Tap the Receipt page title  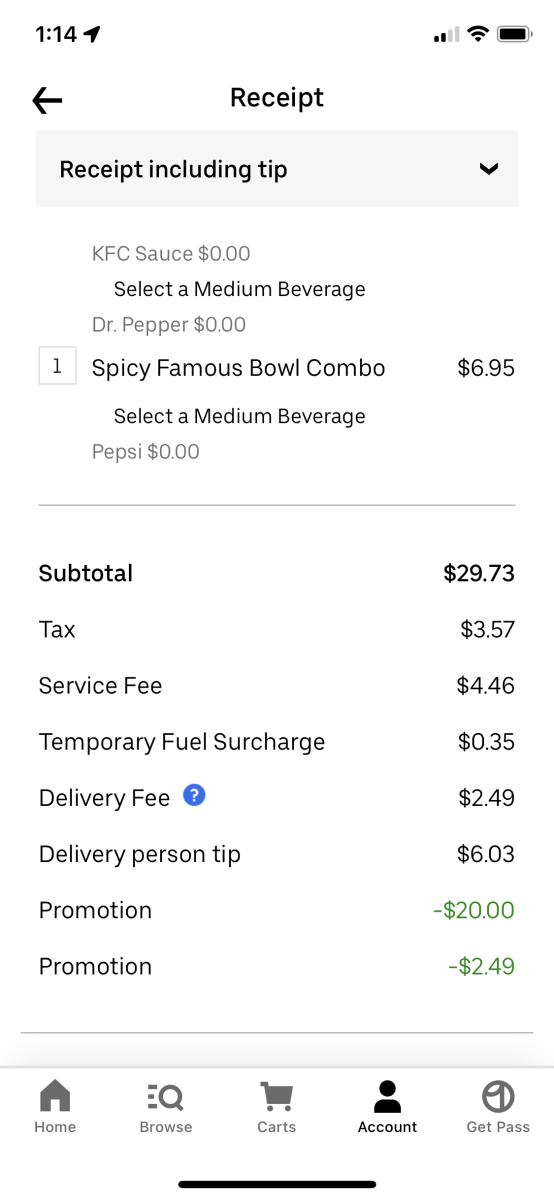277,97
